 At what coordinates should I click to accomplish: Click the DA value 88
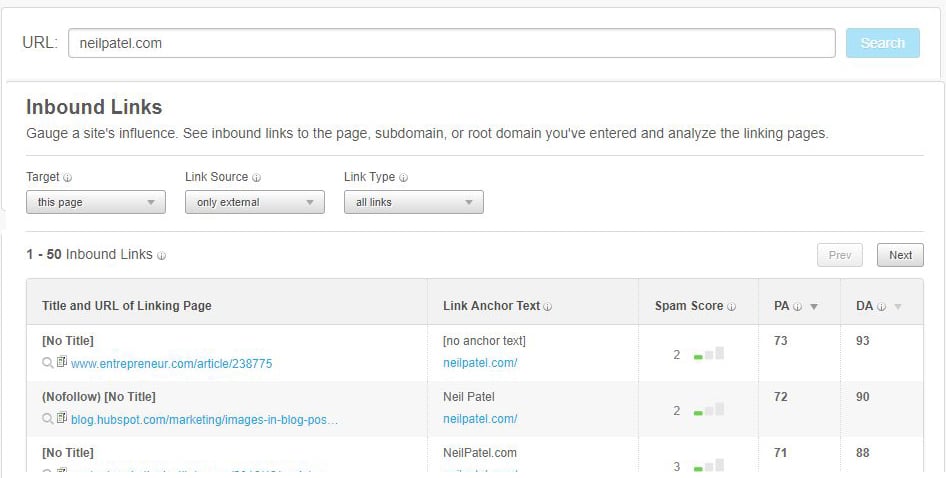[x=863, y=453]
